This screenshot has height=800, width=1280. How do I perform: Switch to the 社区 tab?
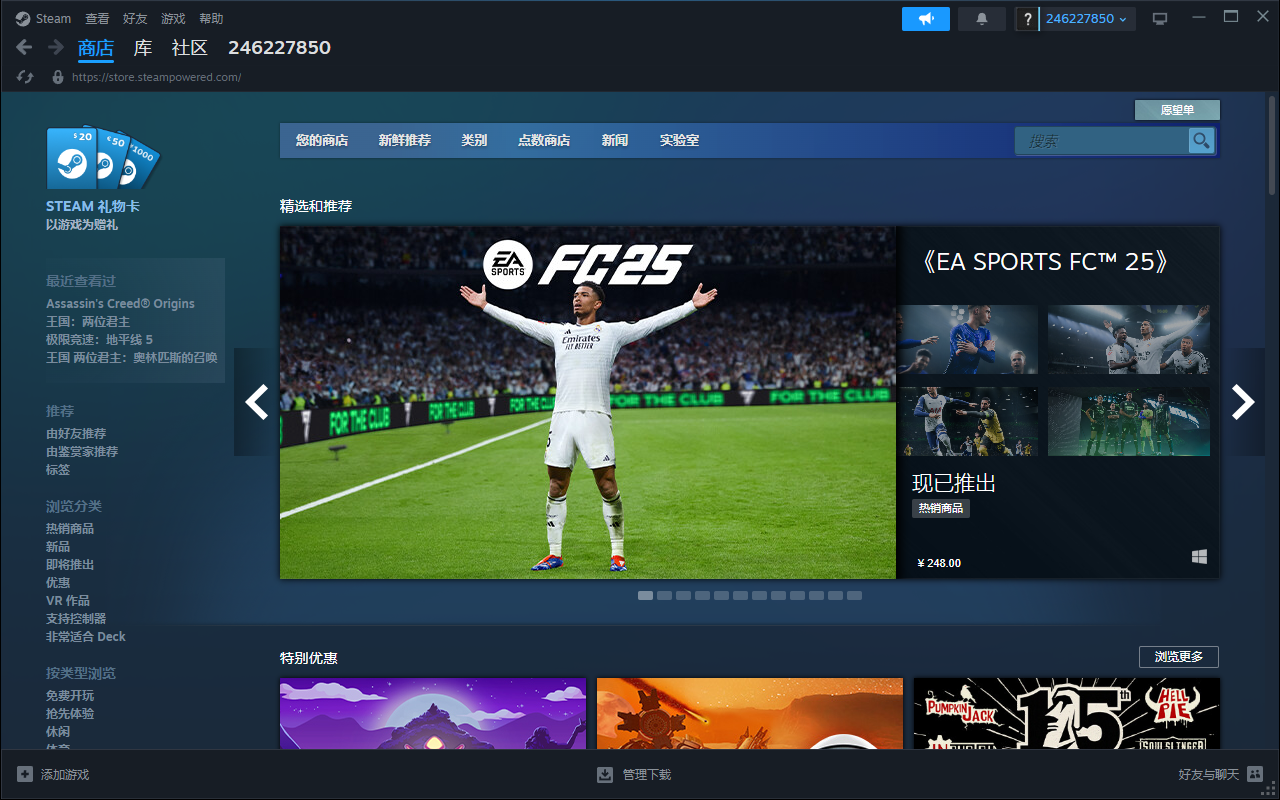click(190, 48)
